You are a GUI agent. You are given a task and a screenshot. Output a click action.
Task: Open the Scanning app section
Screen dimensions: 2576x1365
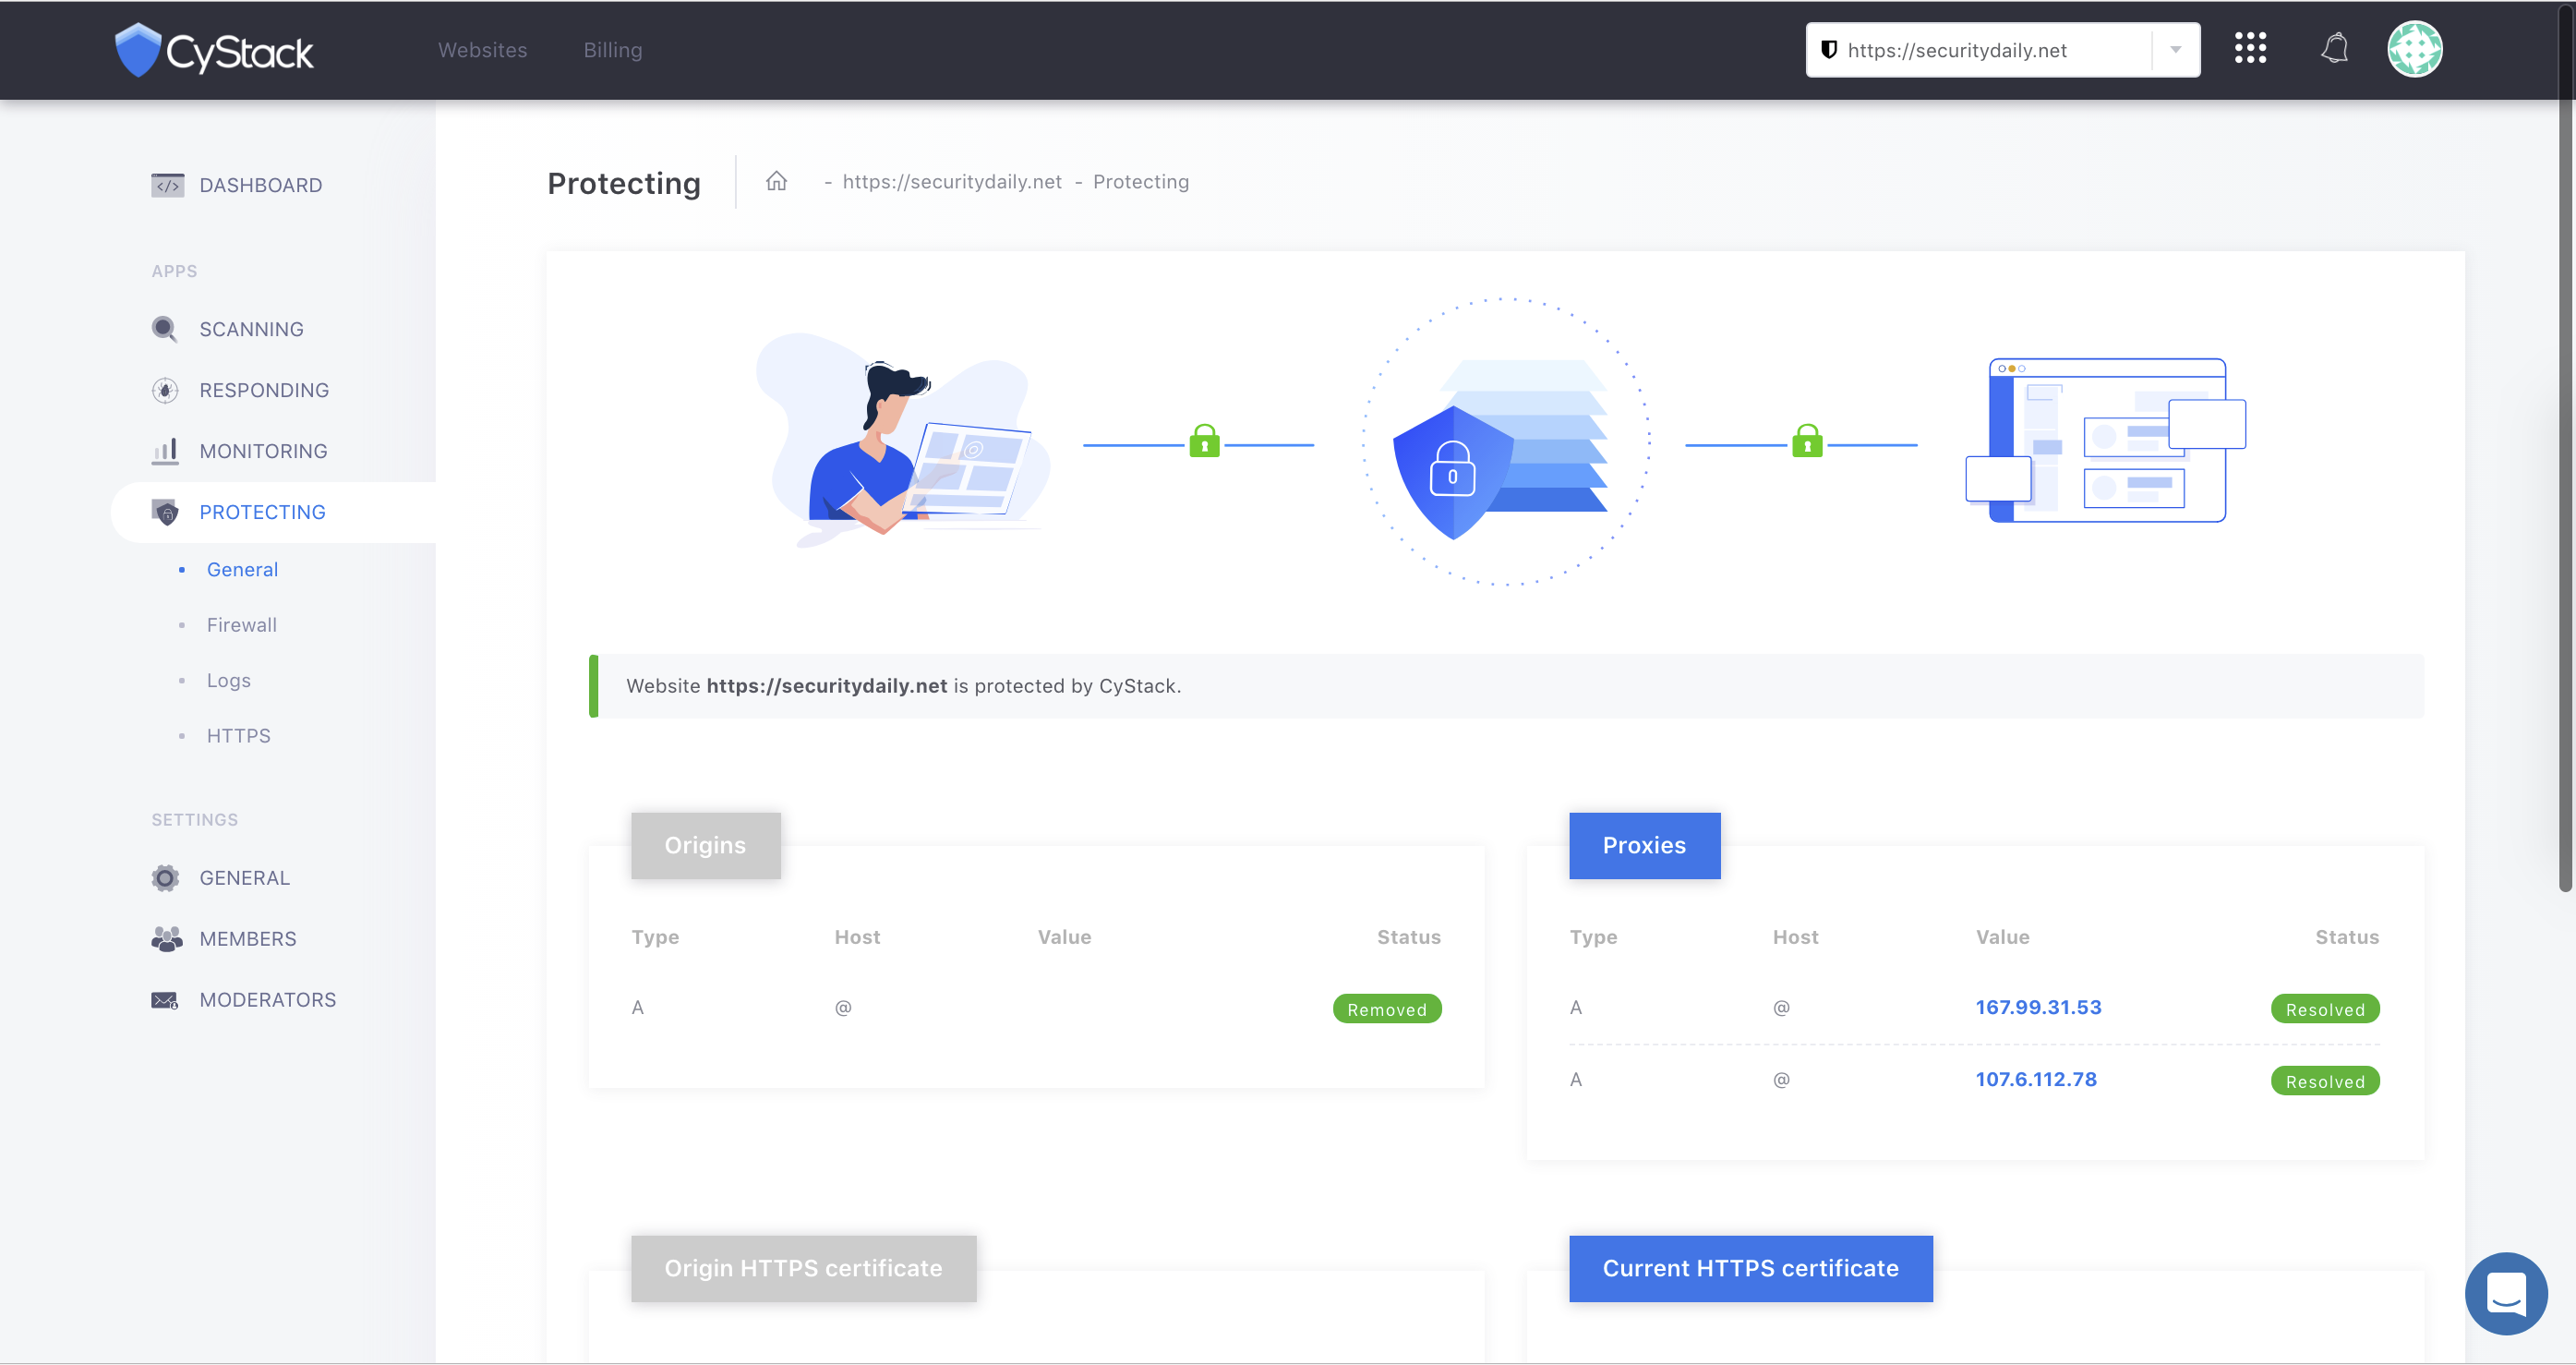pyautogui.click(x=250, y=327)
